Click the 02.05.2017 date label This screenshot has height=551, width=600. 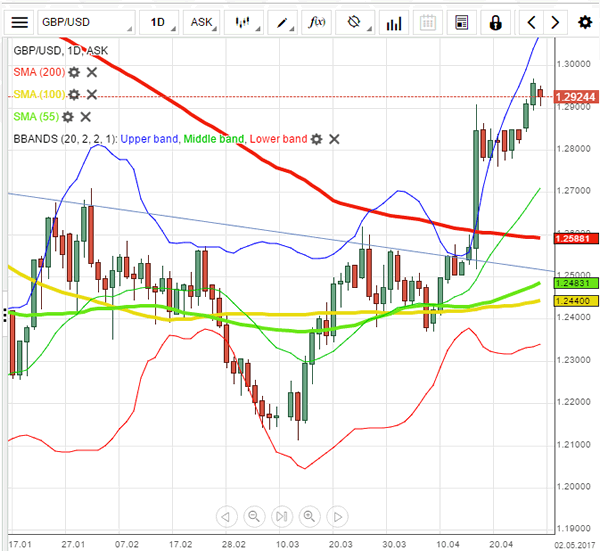click(576, 544)
